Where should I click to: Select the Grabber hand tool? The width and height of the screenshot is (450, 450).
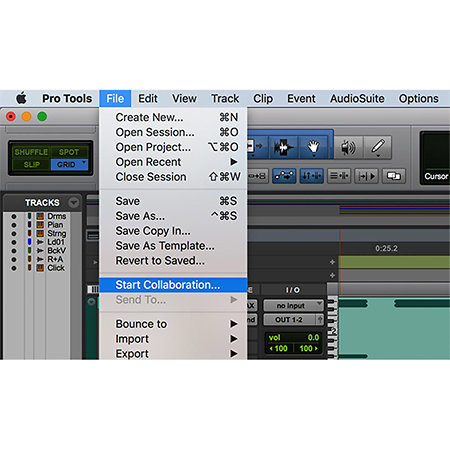313,147
